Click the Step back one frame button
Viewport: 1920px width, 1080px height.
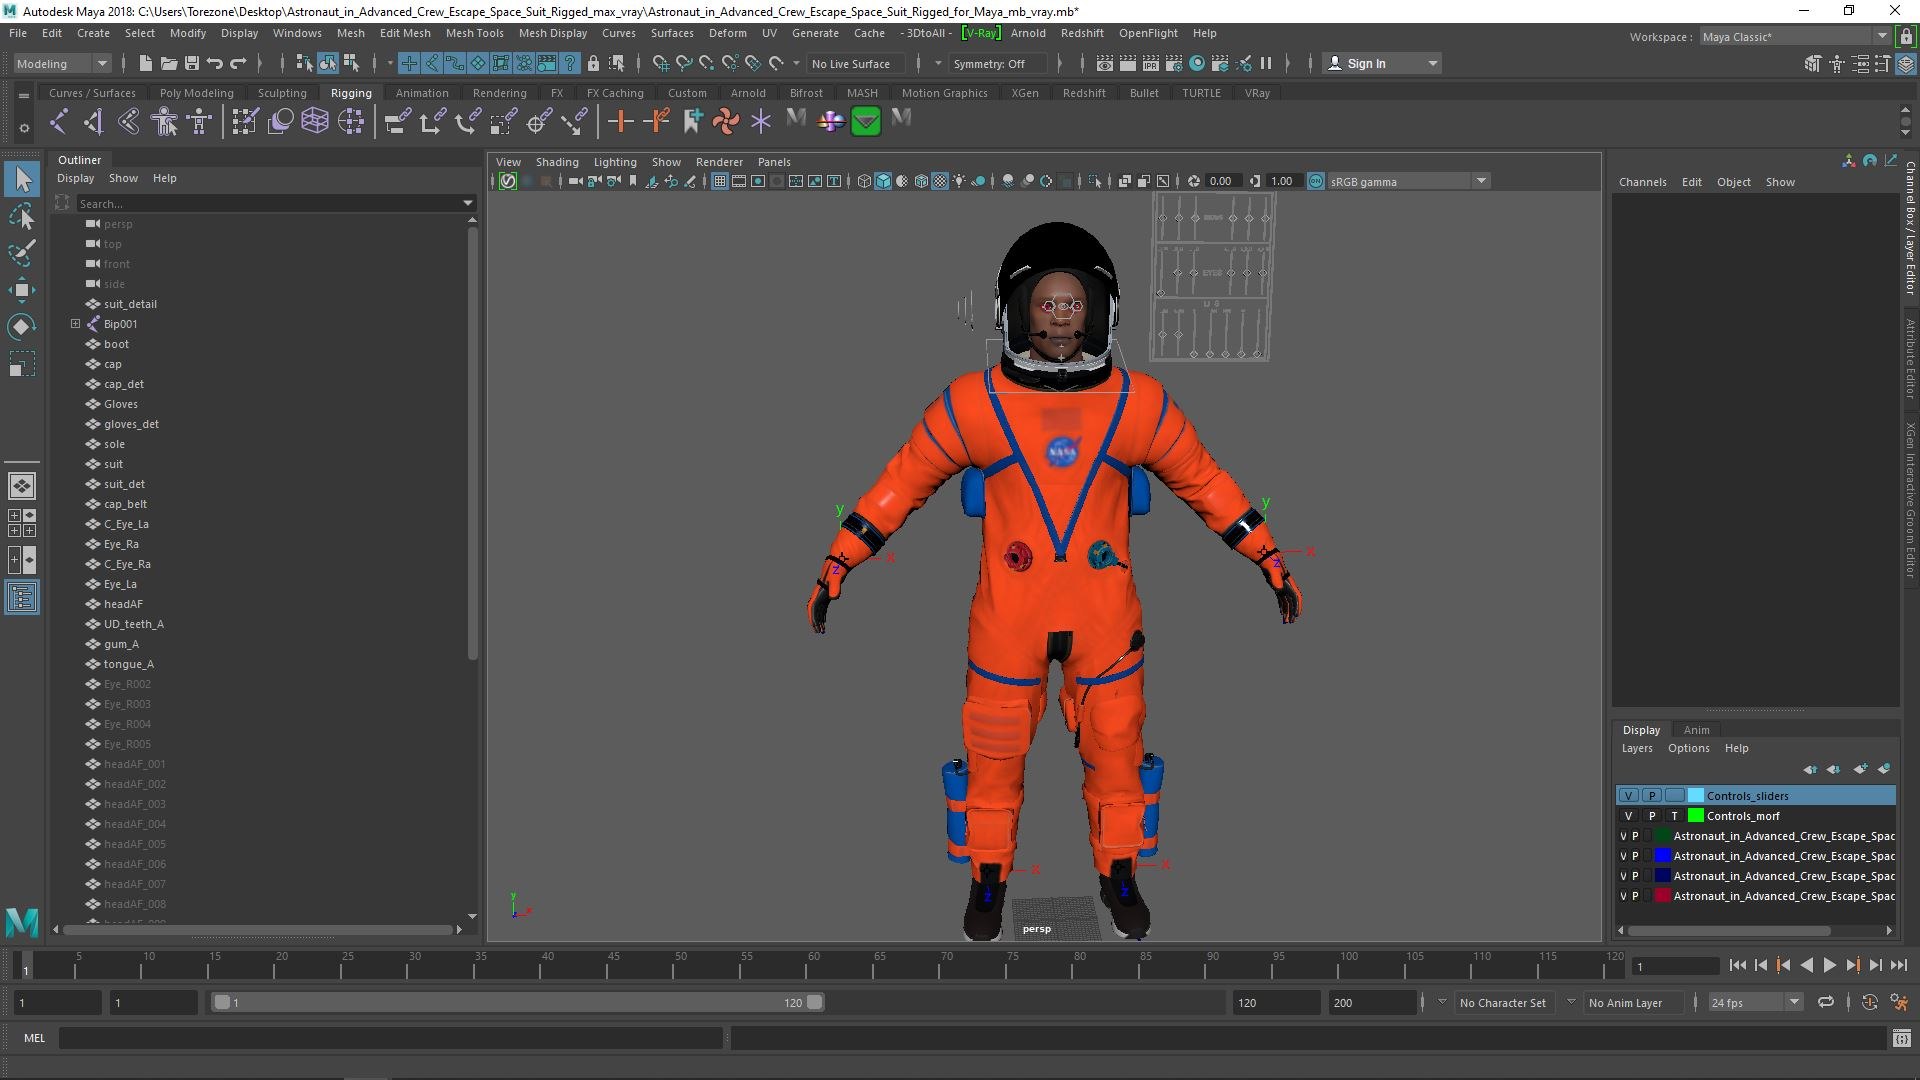[x=1760, y=965]
